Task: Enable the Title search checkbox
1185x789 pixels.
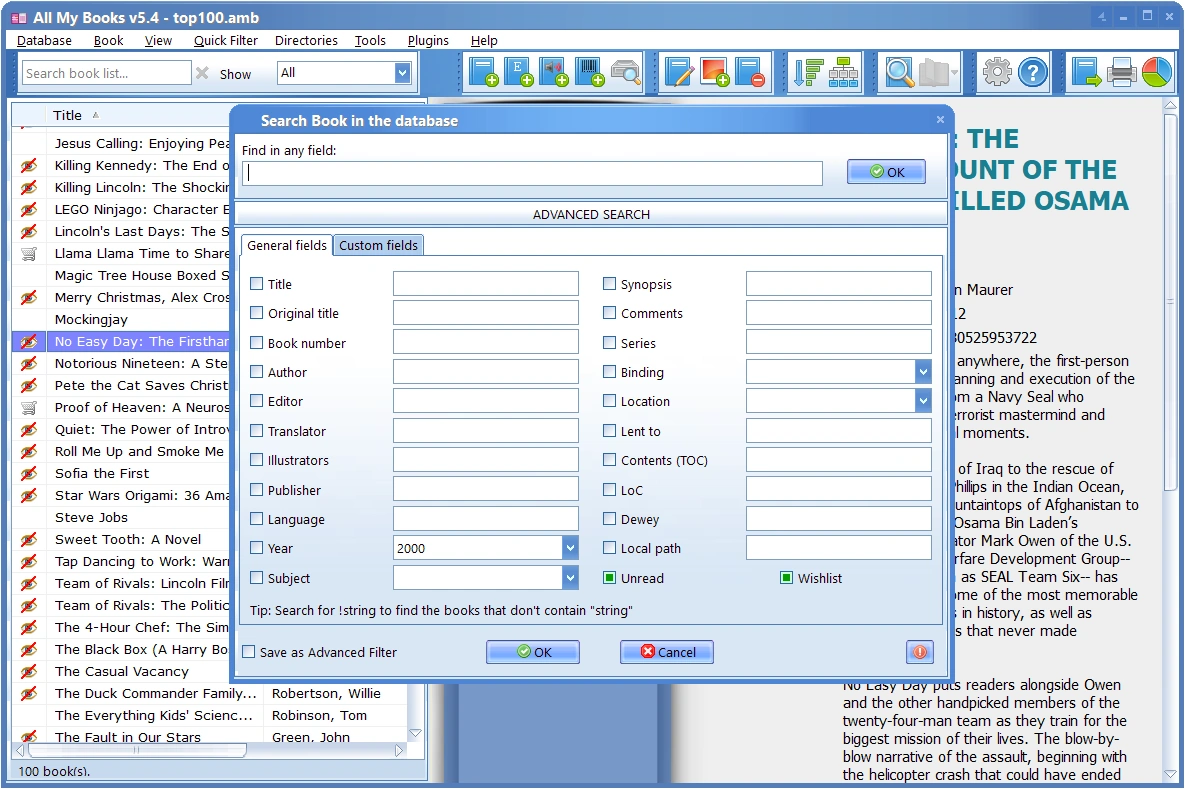Action: 257,283
